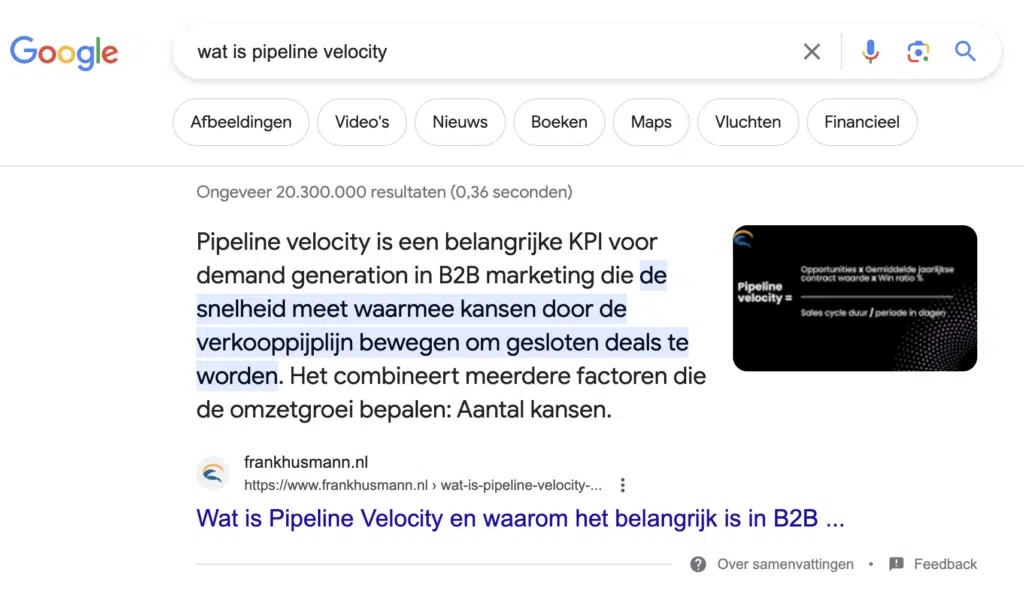Click the question mark icon near Over samenvattingen
Screen dimensions: 1024x593
point(697,564)
